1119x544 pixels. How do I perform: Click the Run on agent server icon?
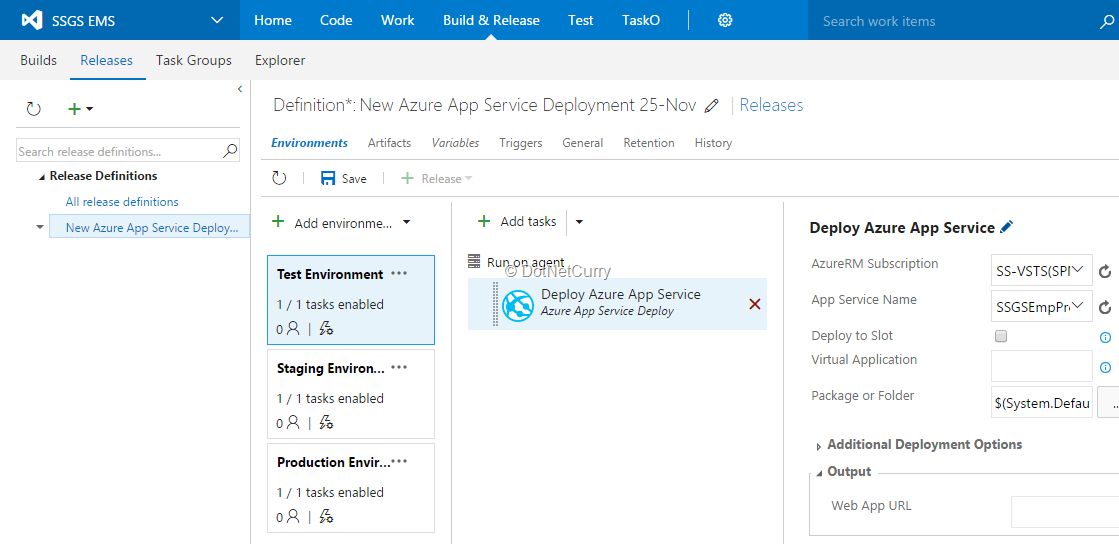click(x=475, y=262)
